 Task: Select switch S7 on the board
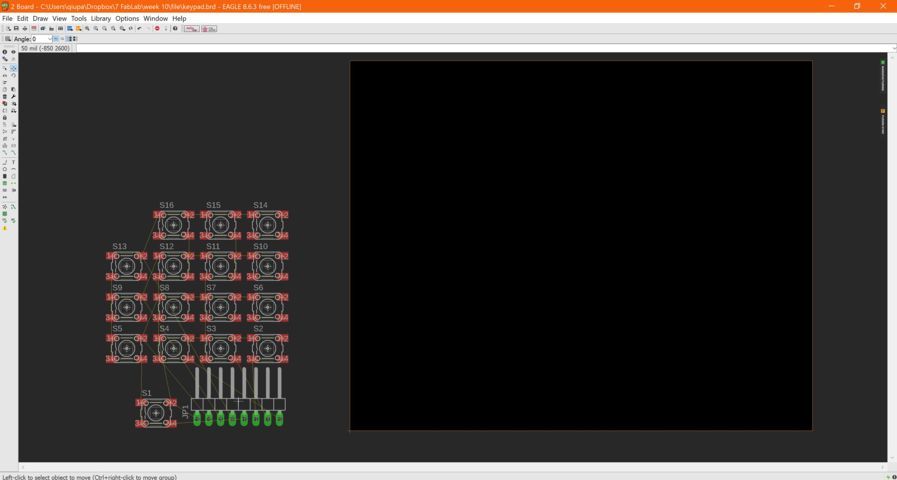click(x=220, y=307)
